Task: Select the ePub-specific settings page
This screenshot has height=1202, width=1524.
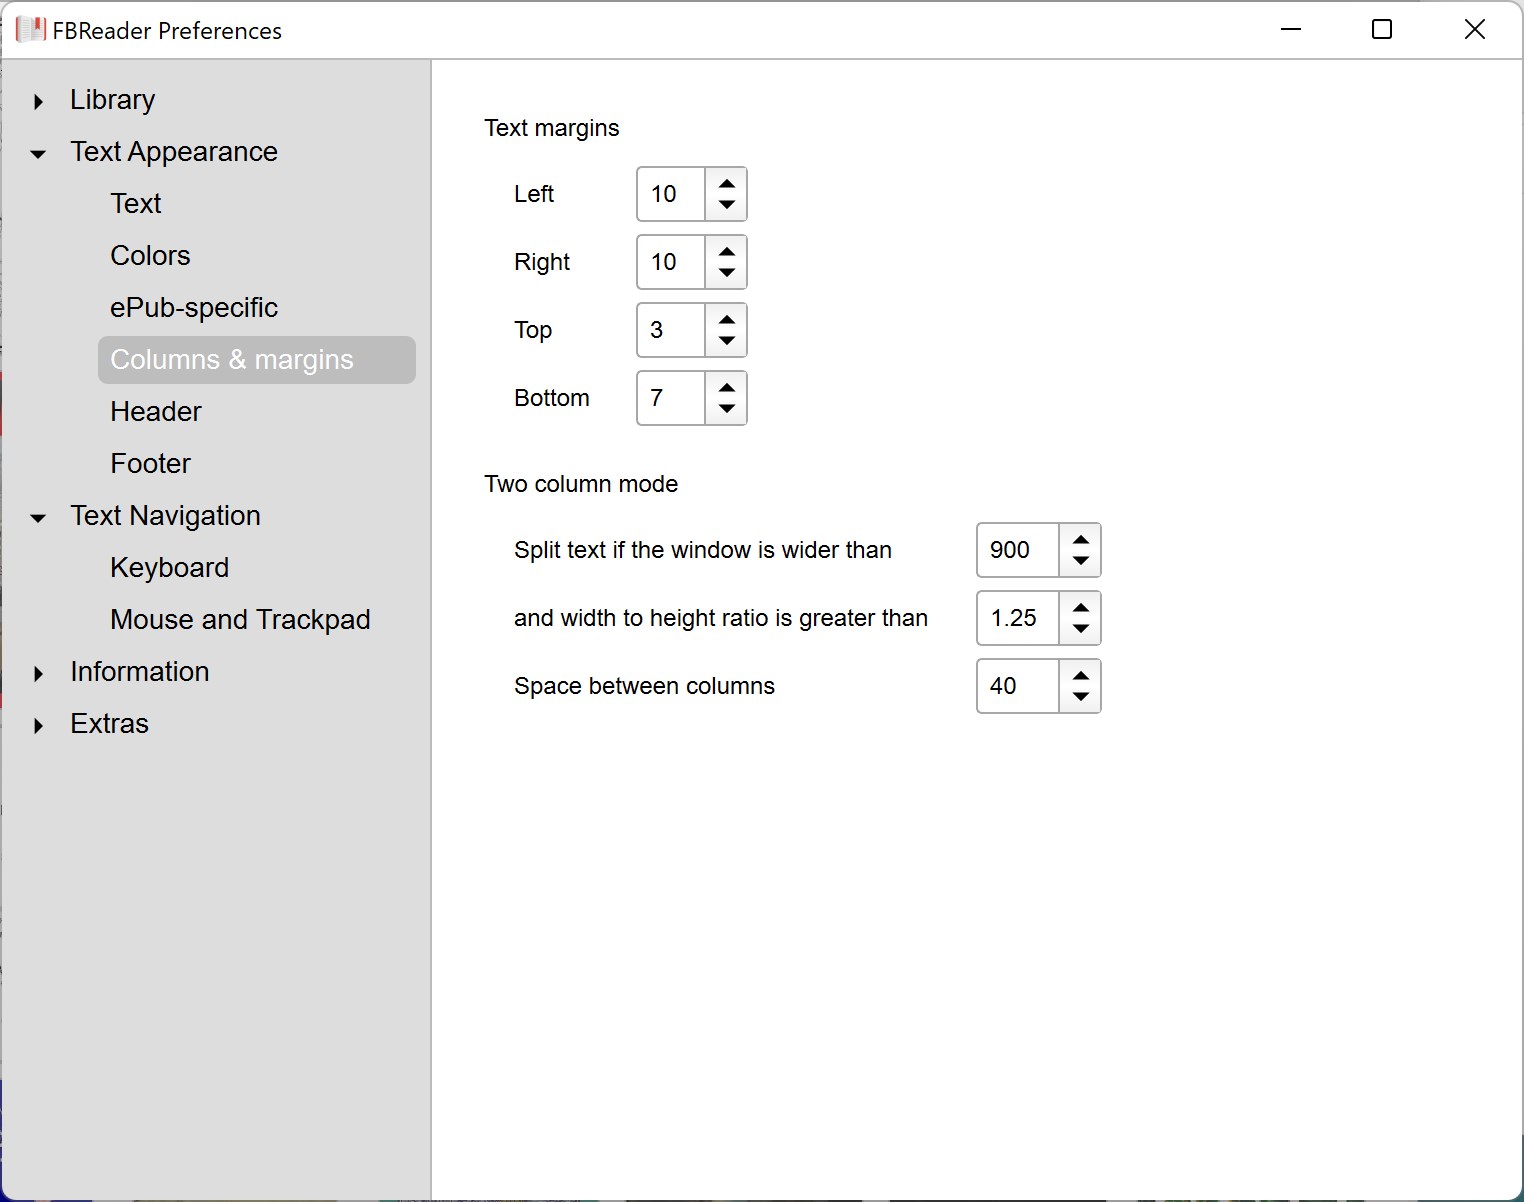Action: pyautogui.click(x=194, y=308)
